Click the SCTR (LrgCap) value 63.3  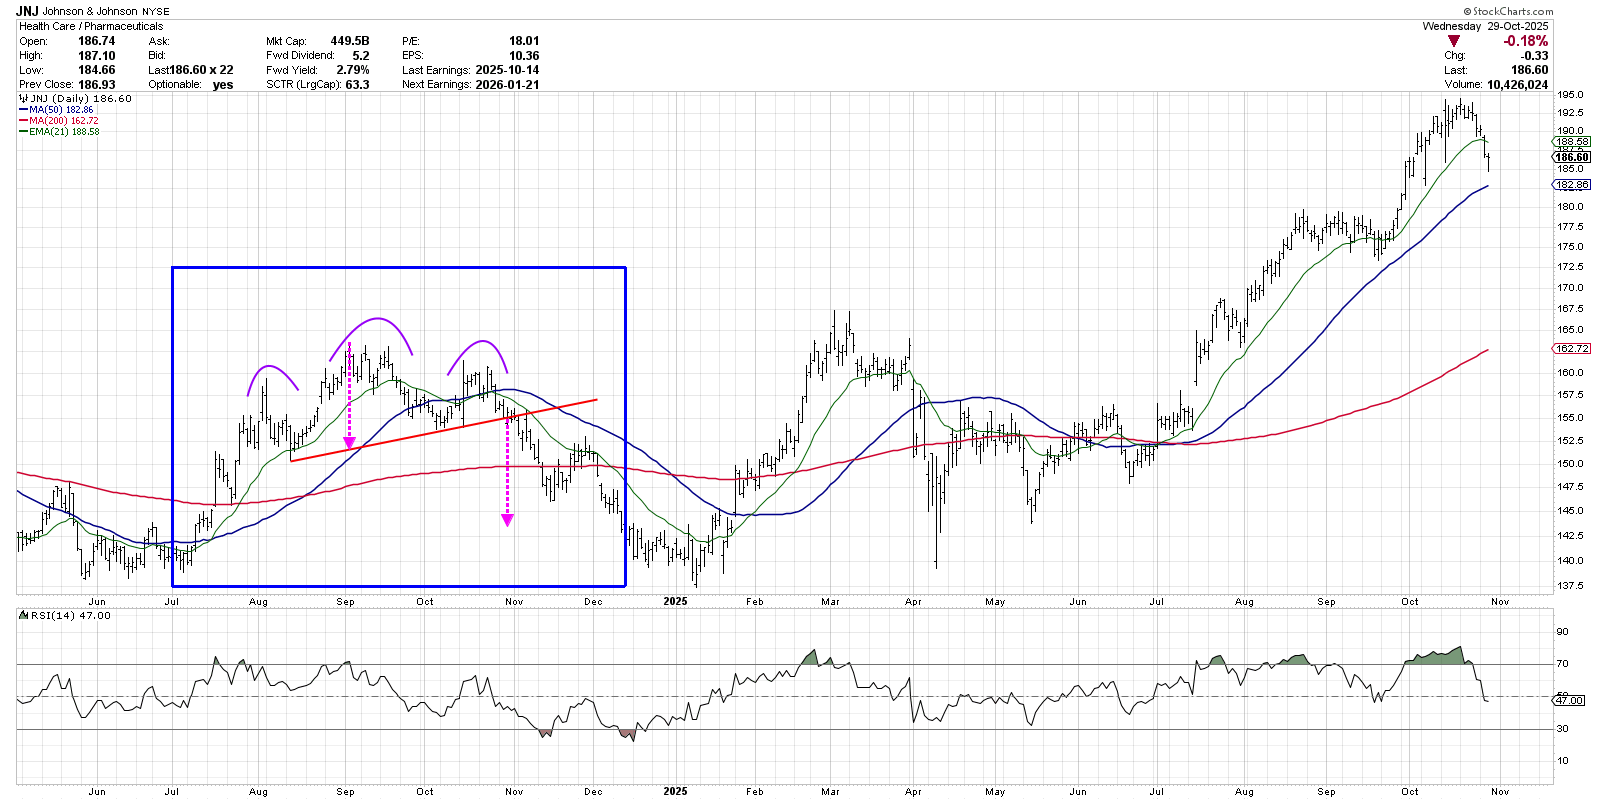point(356,84)
